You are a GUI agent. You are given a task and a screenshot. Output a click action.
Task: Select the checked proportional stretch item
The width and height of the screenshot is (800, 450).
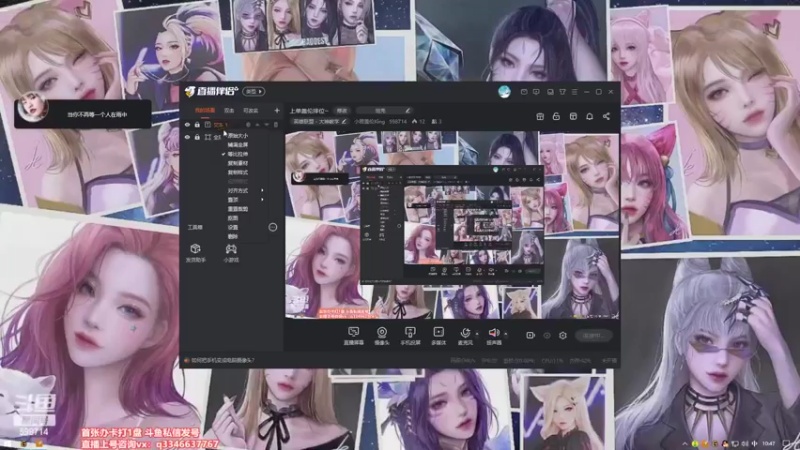238,154
